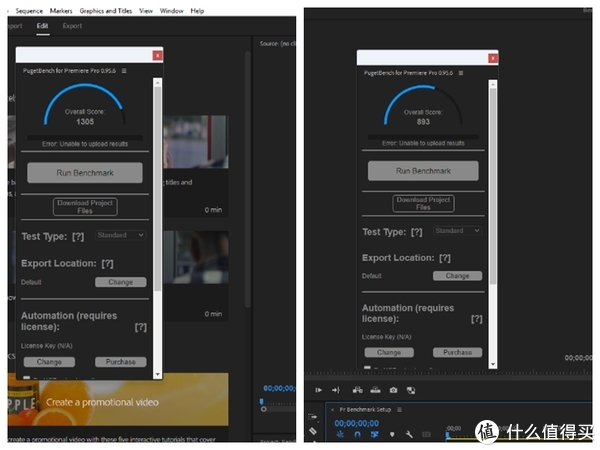Image resolution: width=600 pixels, height=450 pixels.
Task: Click the blue timeline timecode 00;00;00;00
Action: pos(356,423)
